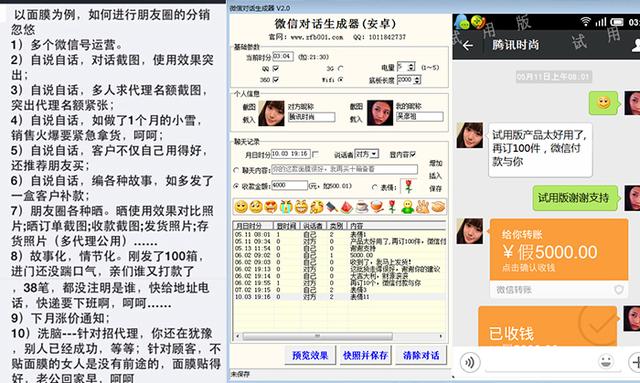Click the 增加 link
This screenshot has height=383, width=640.
pos(436,163)
